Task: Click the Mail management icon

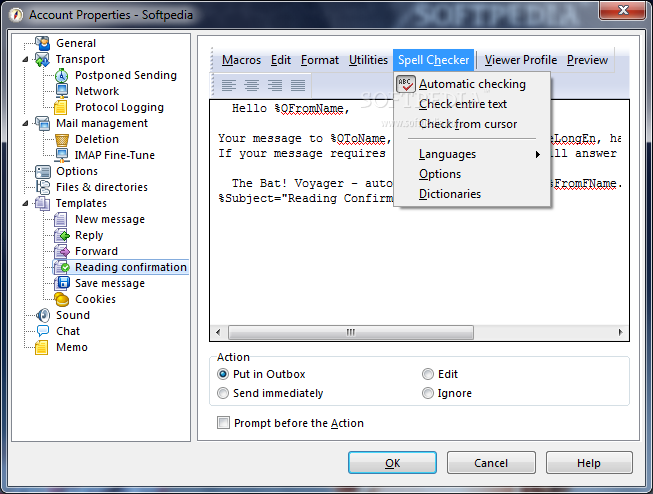Action: coord(42,123)
